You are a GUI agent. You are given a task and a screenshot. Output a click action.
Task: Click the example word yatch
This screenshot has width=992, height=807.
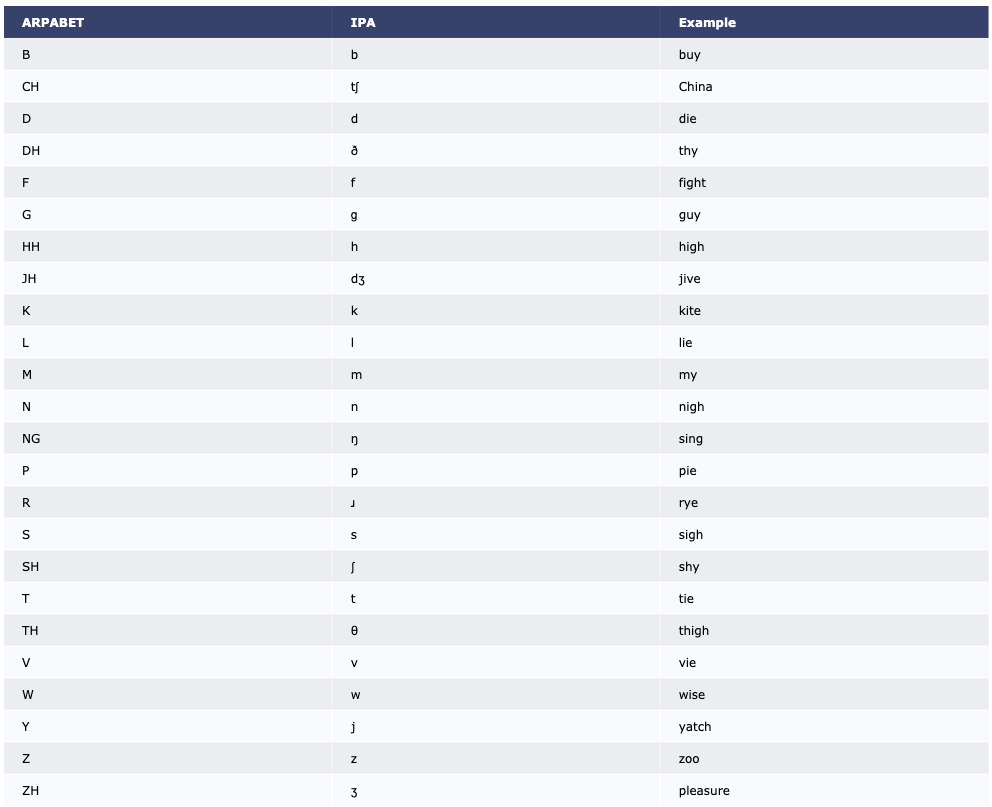(694, 727)
